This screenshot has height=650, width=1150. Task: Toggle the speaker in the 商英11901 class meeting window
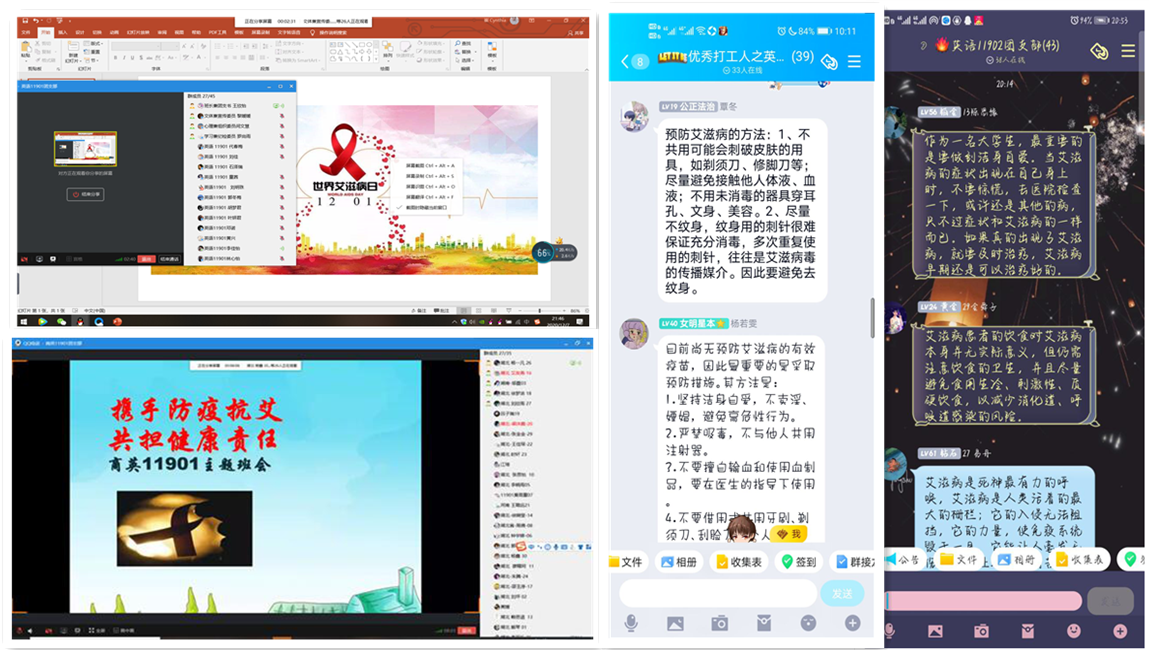point(28,631)
